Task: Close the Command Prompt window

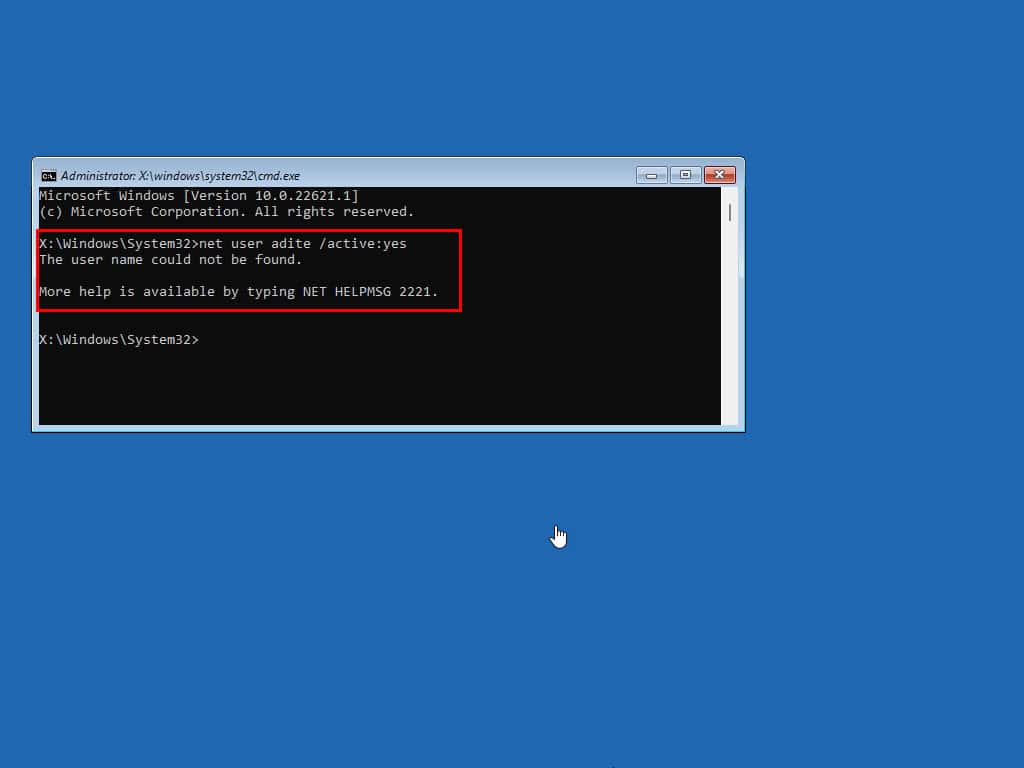Action: [720, 175]
